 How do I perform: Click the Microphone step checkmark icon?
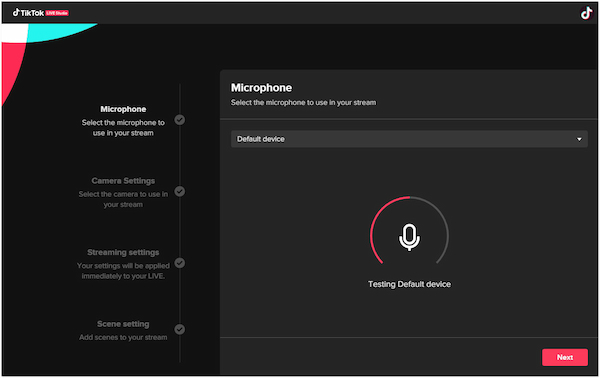(180, 120)
